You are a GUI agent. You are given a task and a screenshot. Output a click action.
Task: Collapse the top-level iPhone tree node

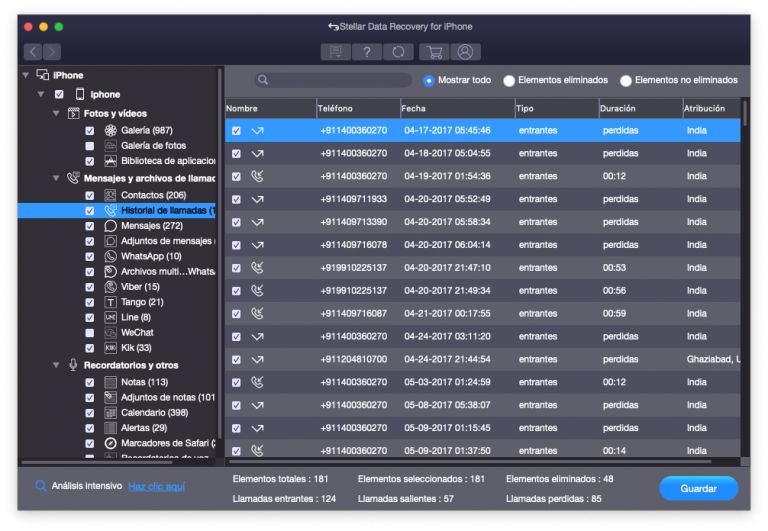(25, 75)
